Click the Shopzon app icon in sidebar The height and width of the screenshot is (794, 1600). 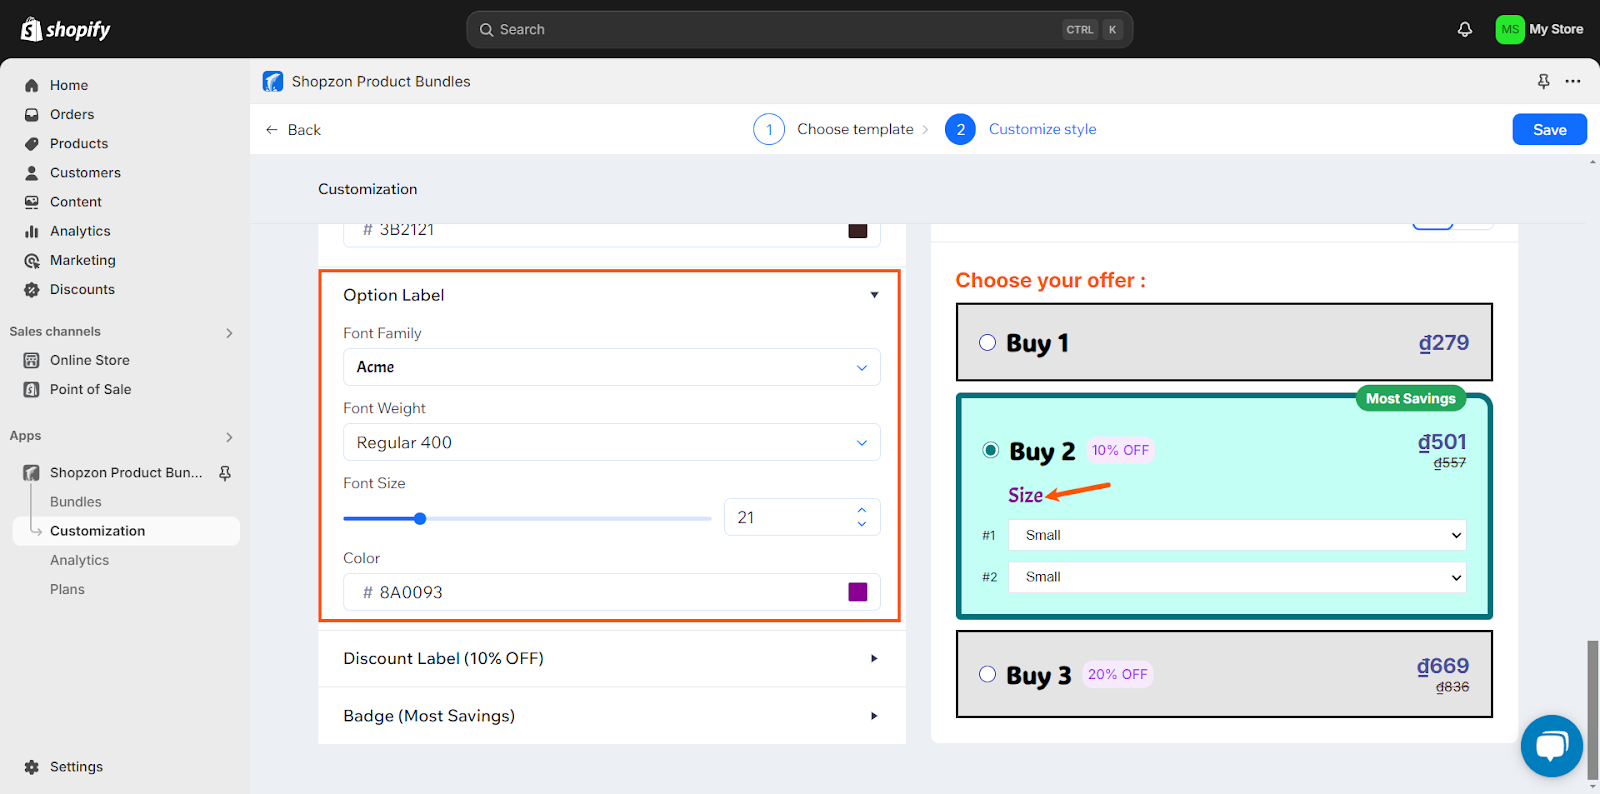tap(31, 472)
